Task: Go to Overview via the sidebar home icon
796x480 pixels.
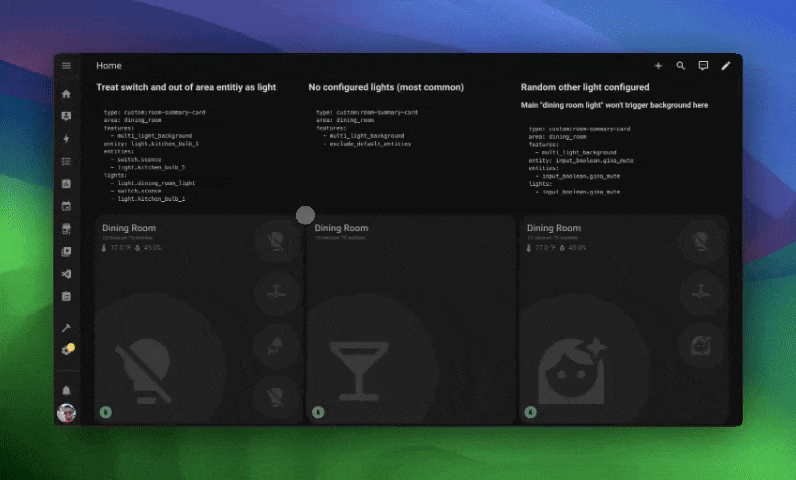Action: tap(66, 94)
